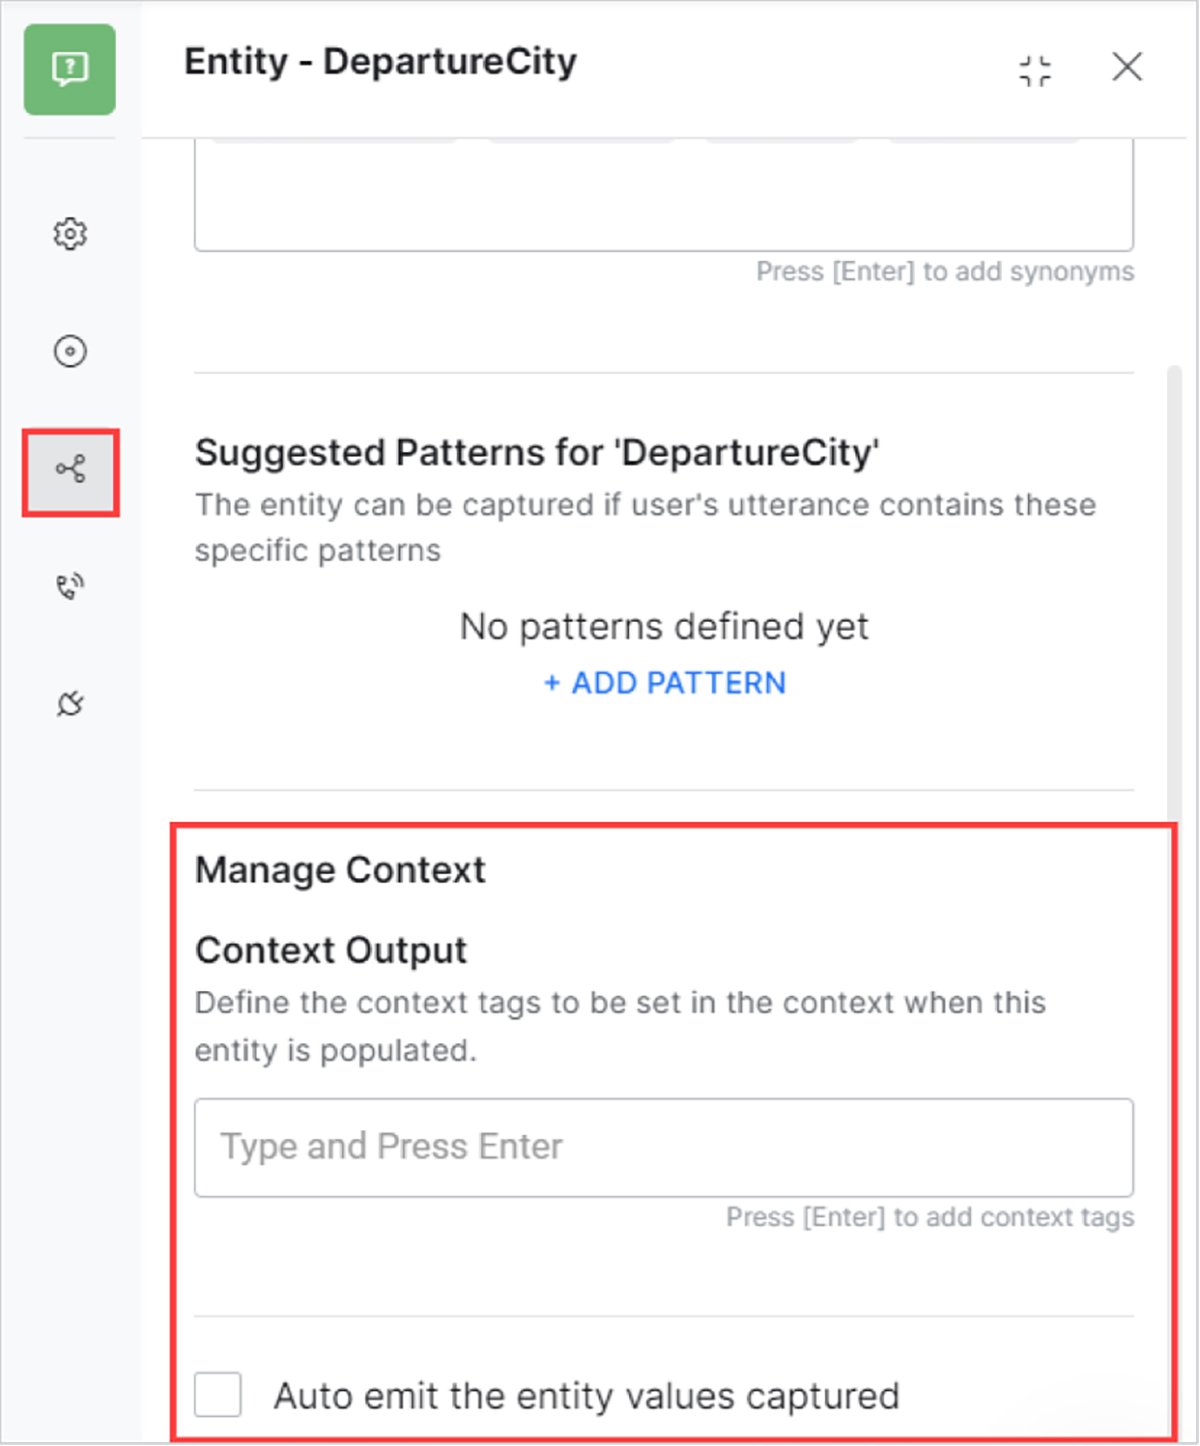
Task: Click the 'Entity - DepartureCity' title
Action: point(380,62)
